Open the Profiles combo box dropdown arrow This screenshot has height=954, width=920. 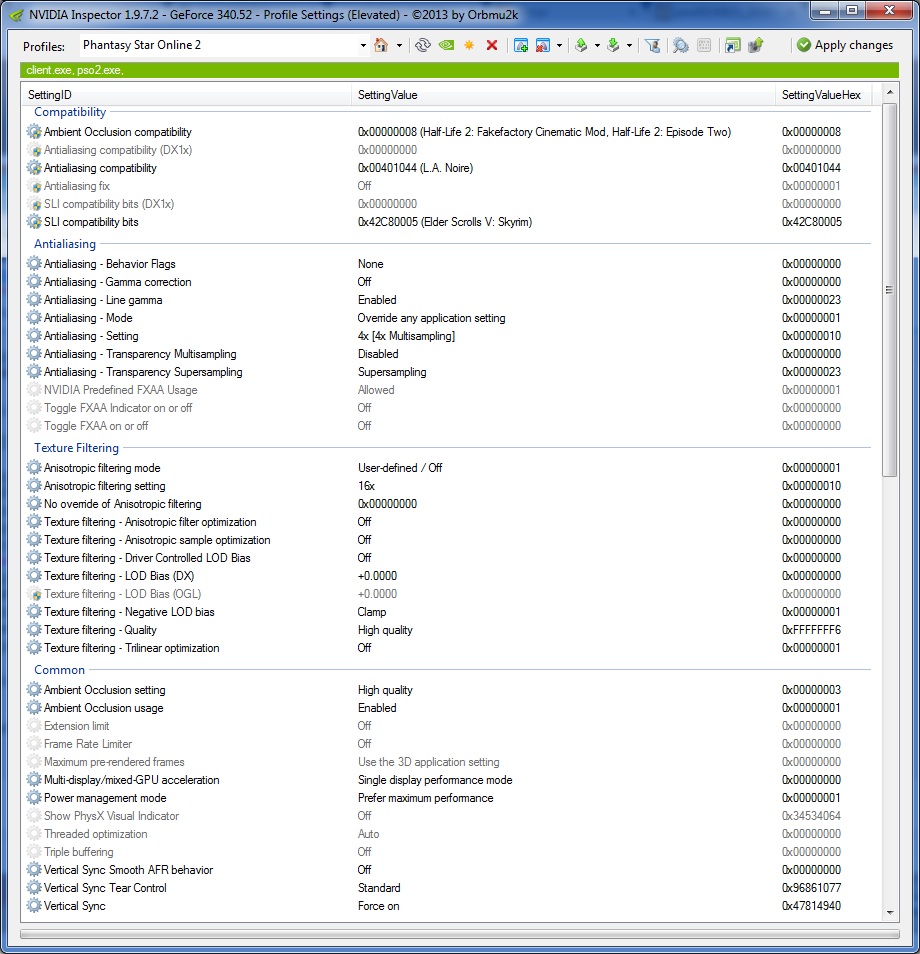point(363,46)
